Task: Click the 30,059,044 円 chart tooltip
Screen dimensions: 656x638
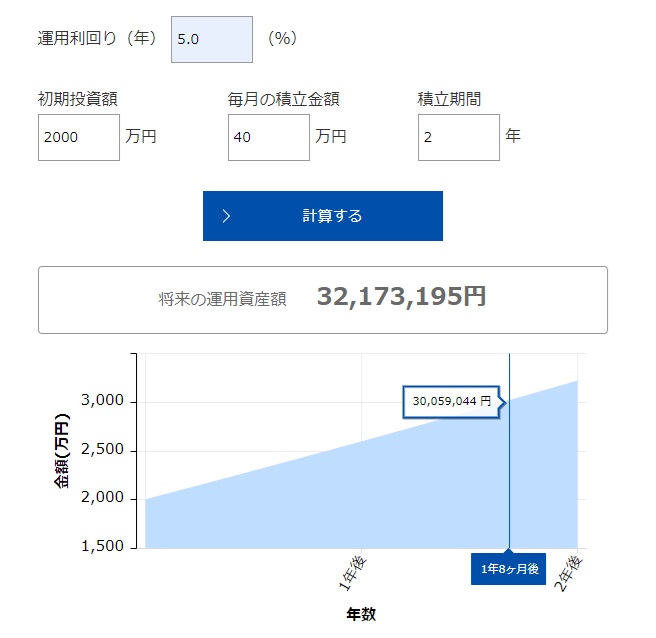Action: click(451, 401)
